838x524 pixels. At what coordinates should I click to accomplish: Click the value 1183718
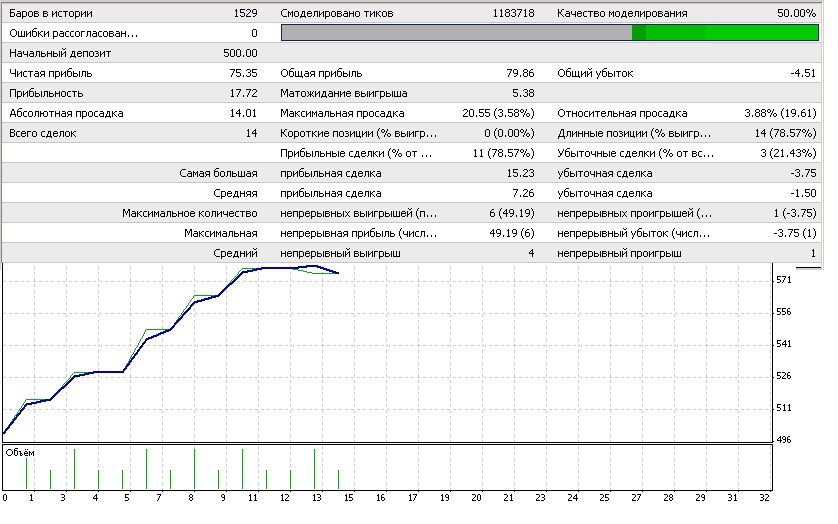pyautogui.click(x=513, y=13)
